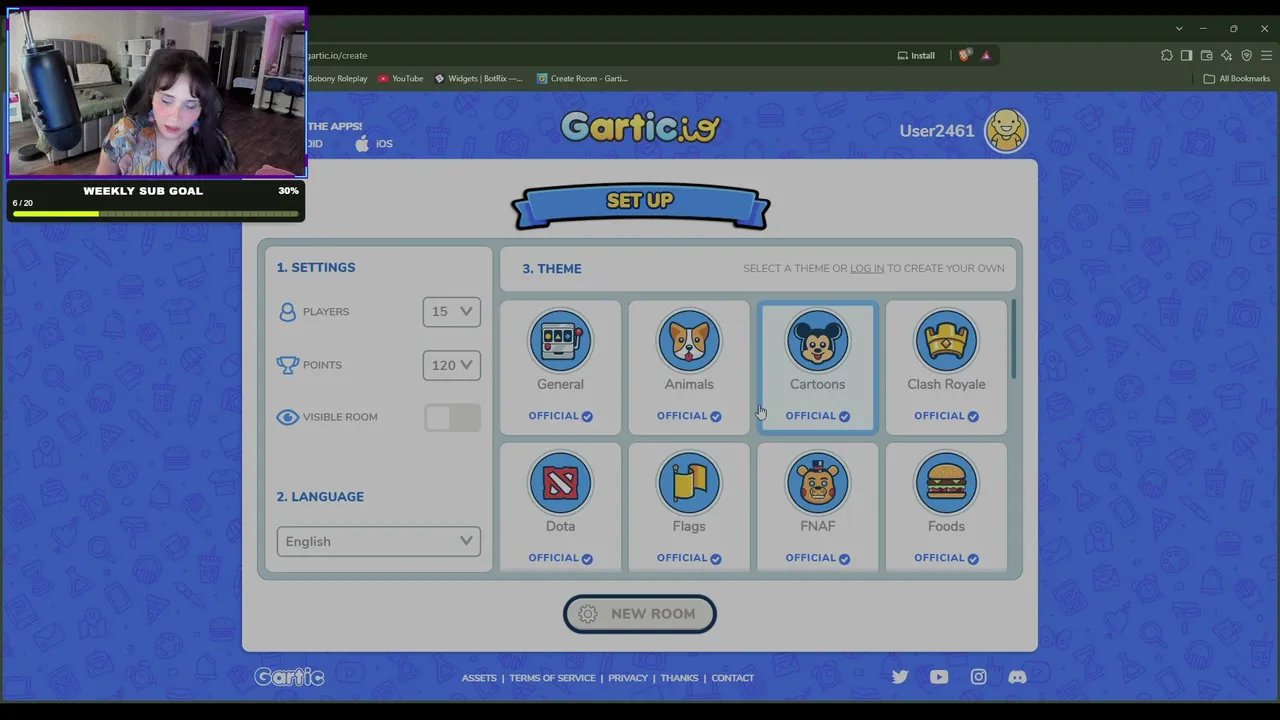Viewport: 1280px width, 720px height.
Task: Click the streamer webcam overlay
Action: click(156, 94)
